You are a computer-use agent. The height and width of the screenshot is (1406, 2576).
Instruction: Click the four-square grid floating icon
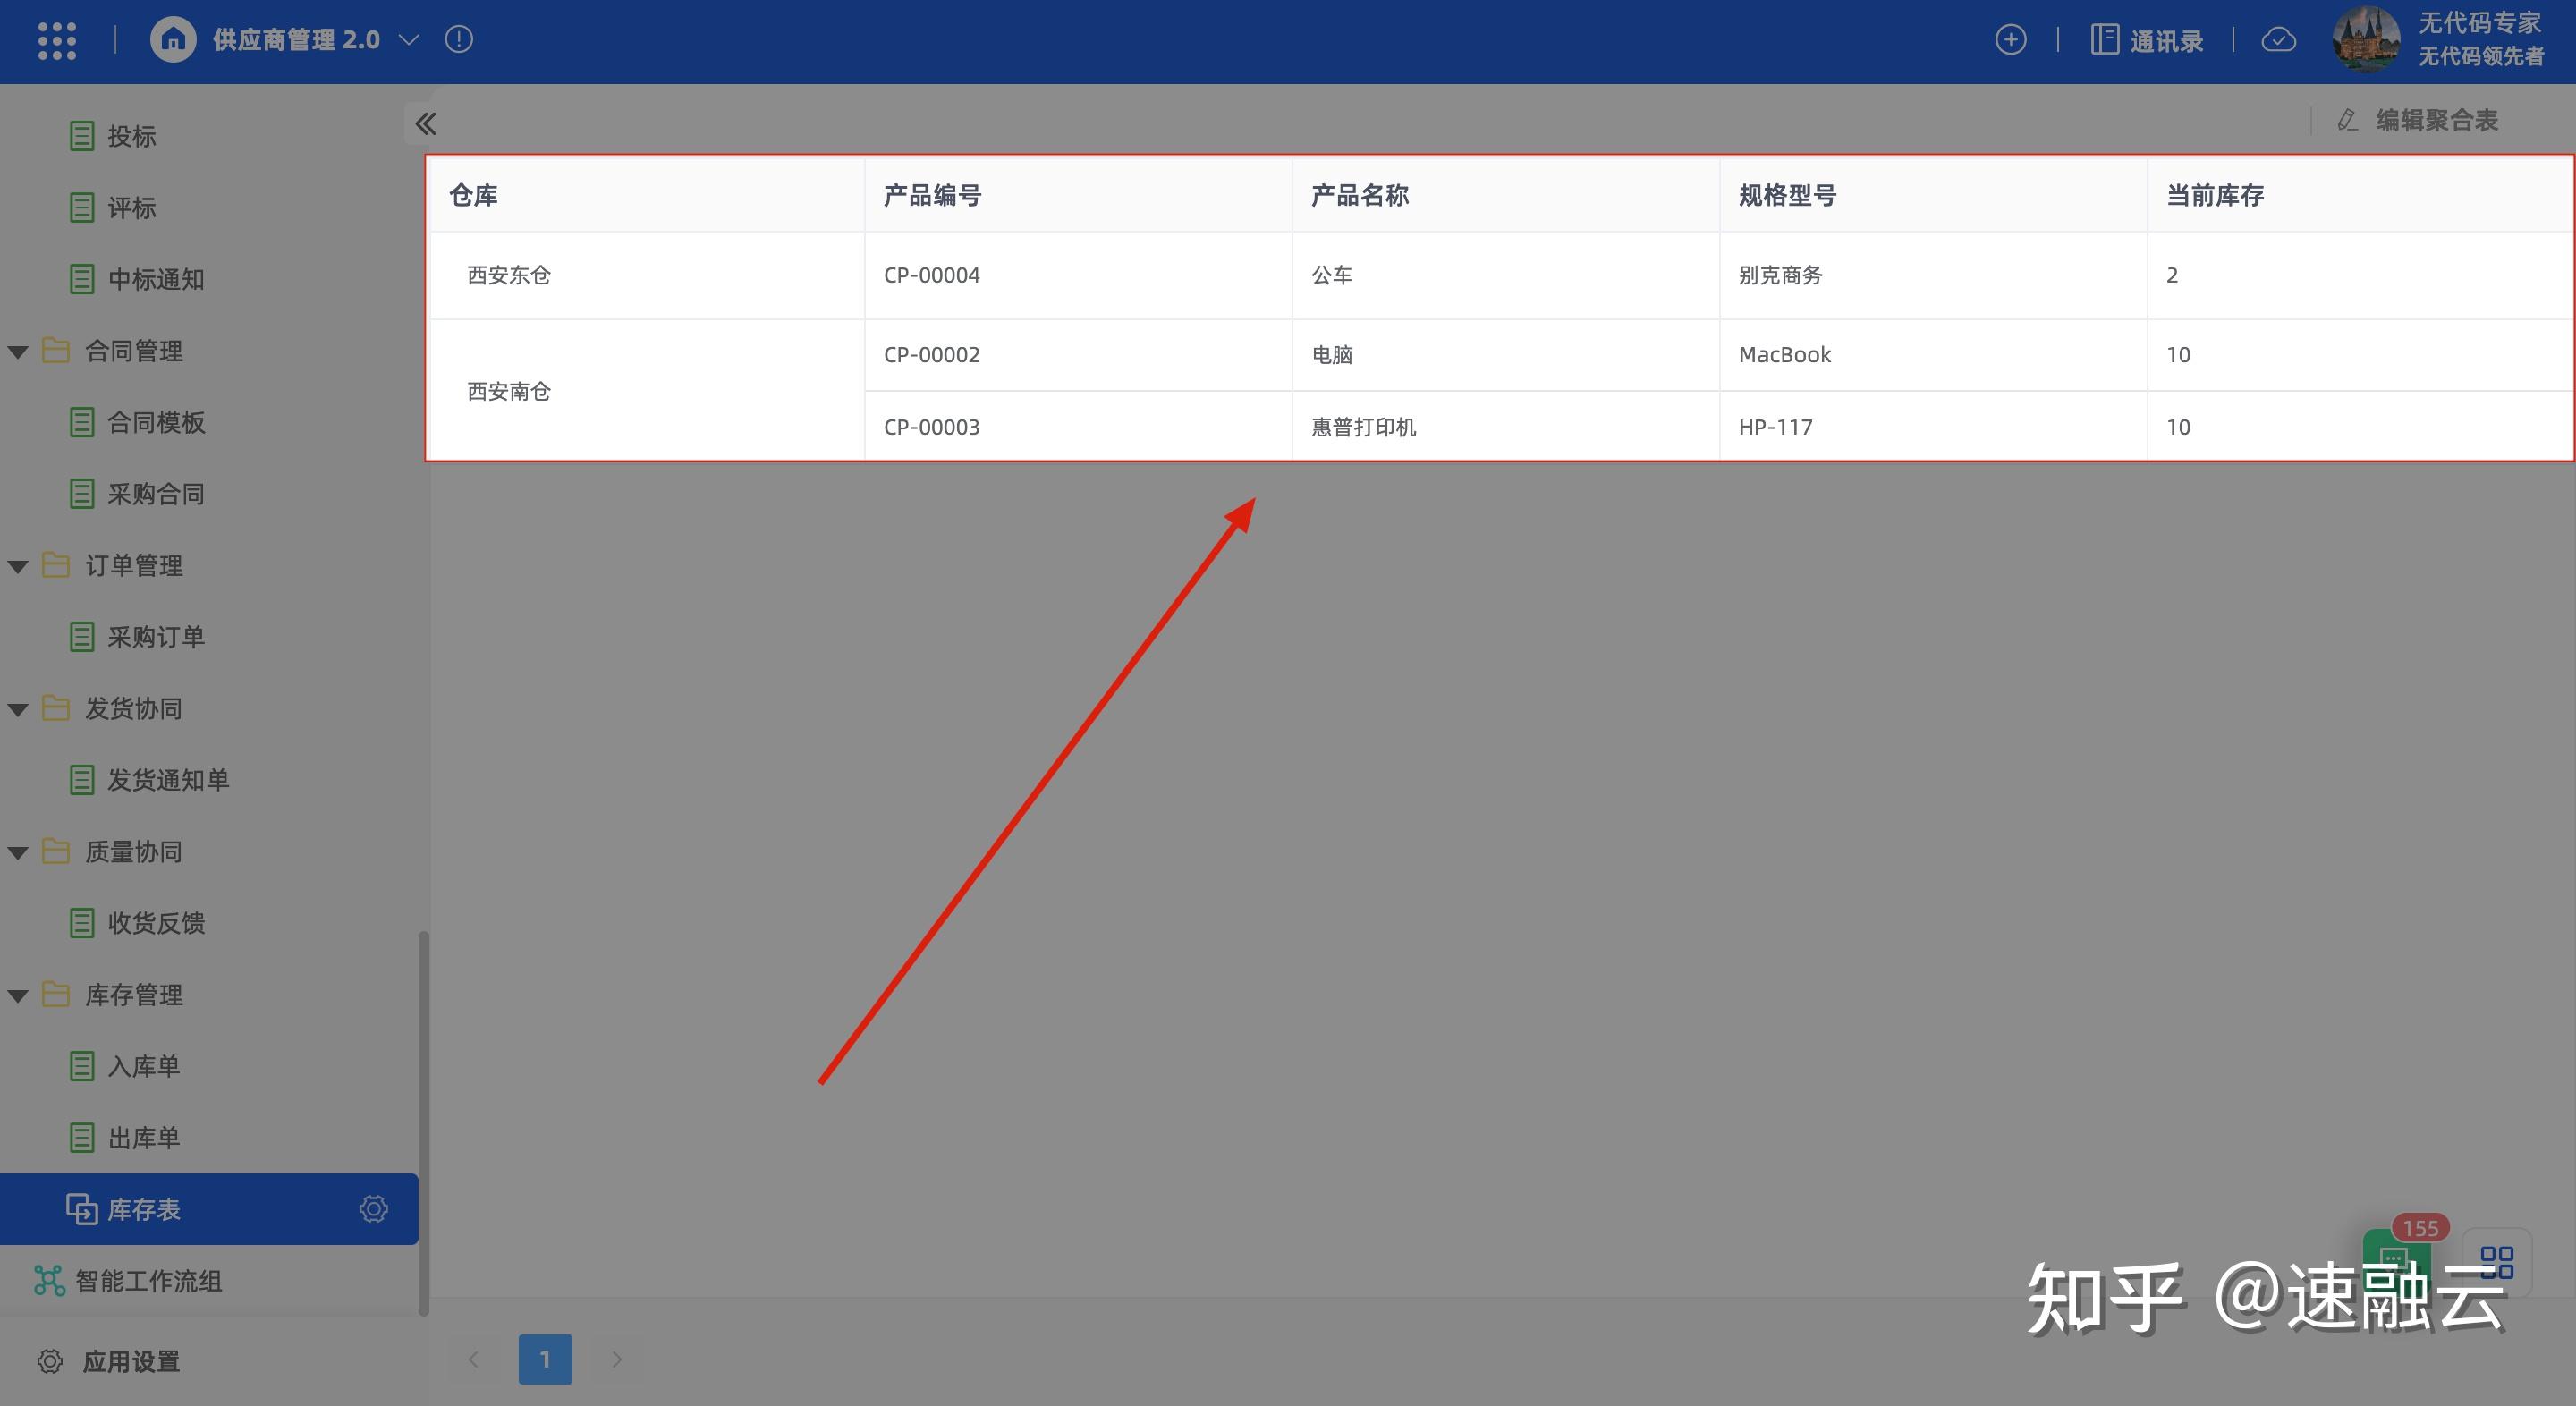tap(2496, 1262)
